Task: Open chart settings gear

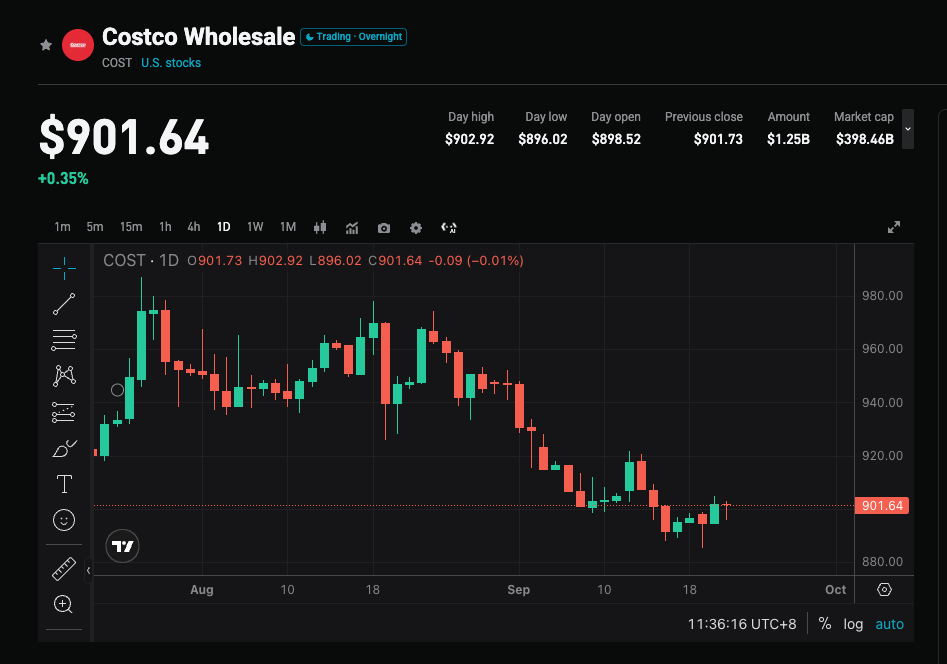Action: 416,228
